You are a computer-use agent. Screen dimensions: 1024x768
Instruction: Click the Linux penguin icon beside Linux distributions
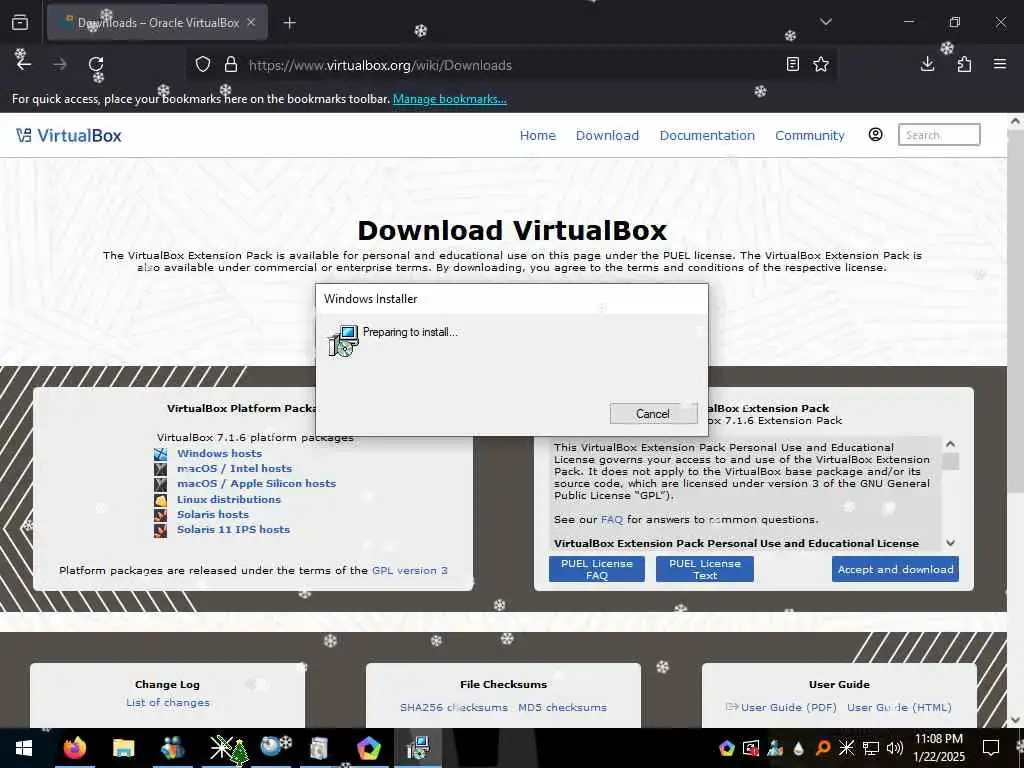pyautogui.click(x=161, y=500)
